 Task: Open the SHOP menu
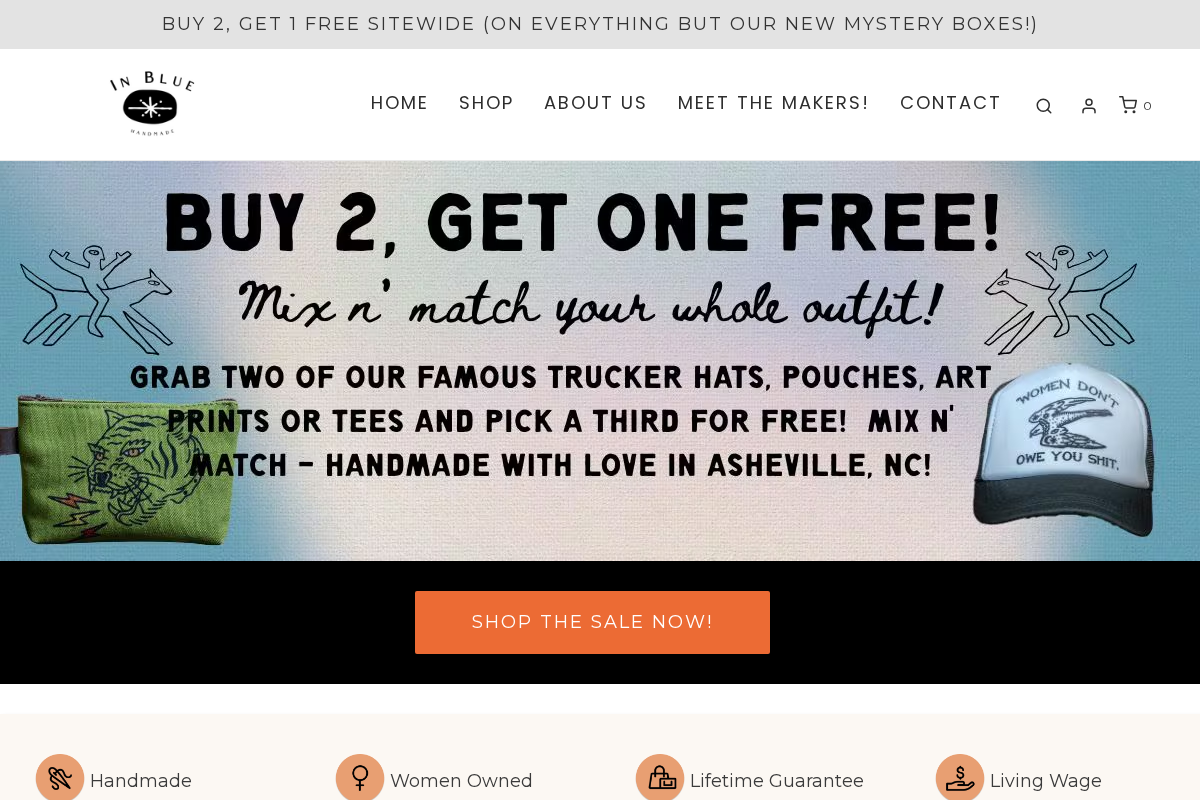pyautogui.click(x=486, y=103)
